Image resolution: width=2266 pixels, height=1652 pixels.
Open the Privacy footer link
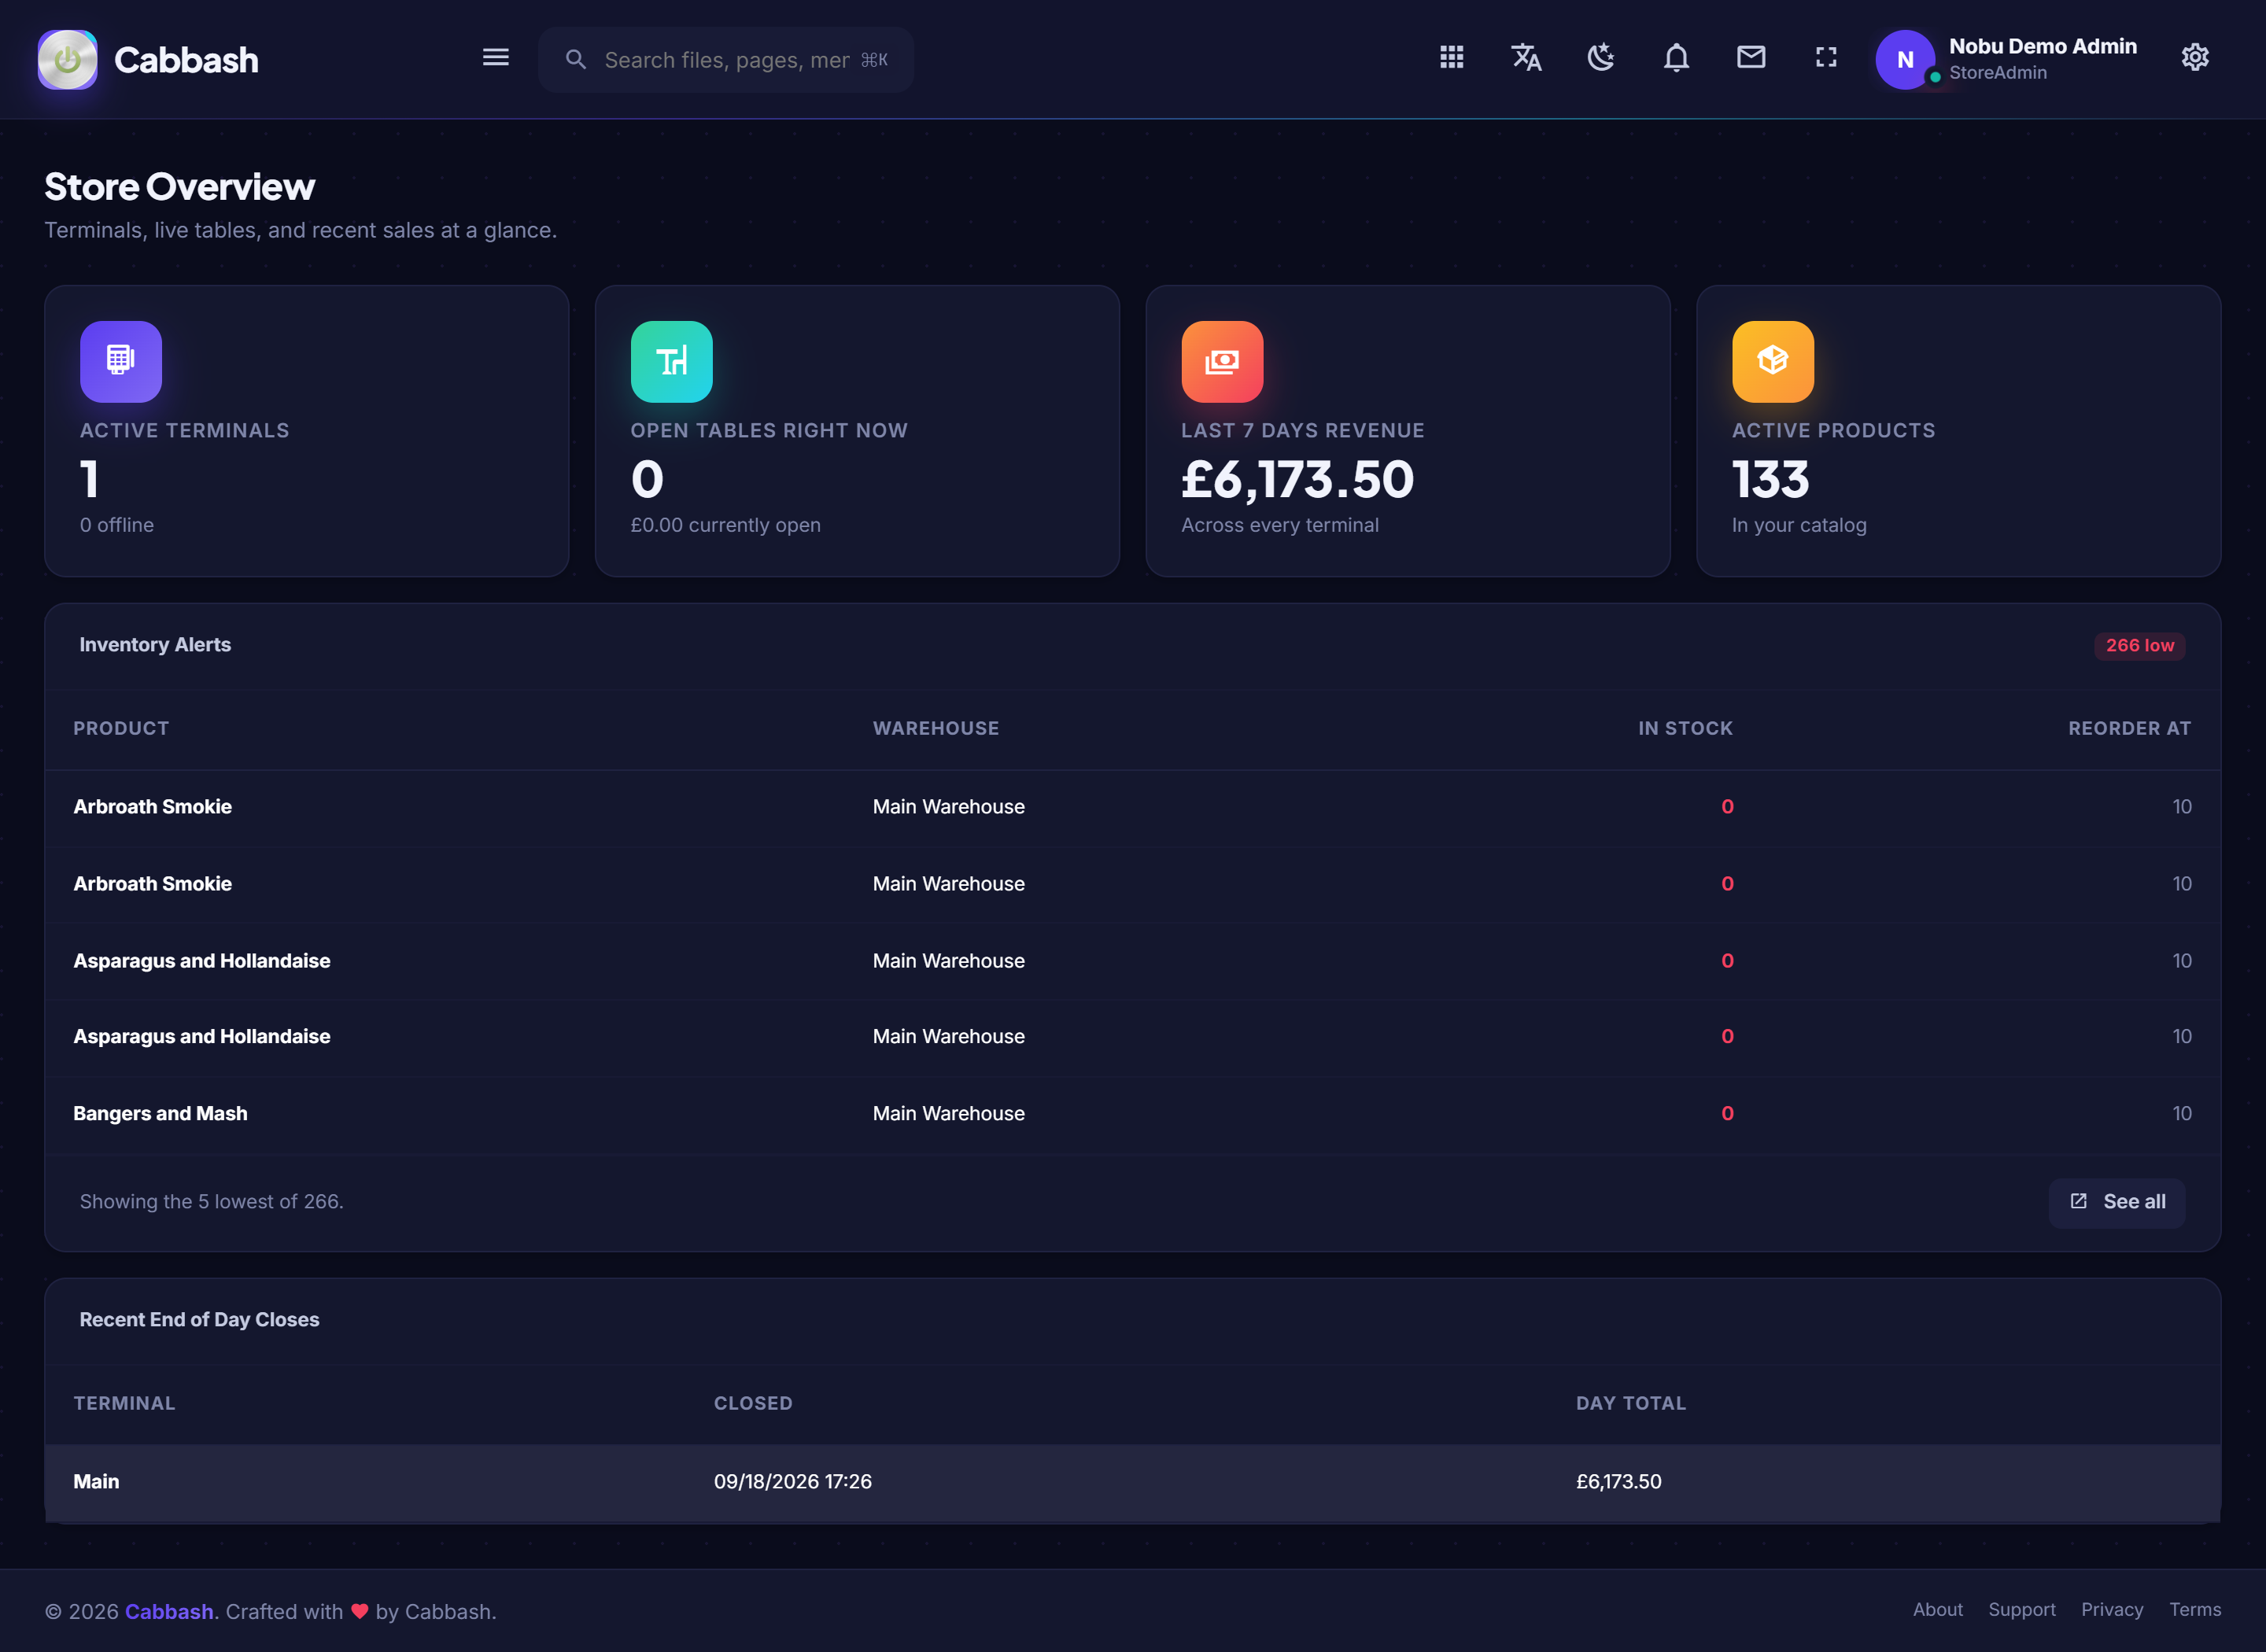point(2112,1610)
